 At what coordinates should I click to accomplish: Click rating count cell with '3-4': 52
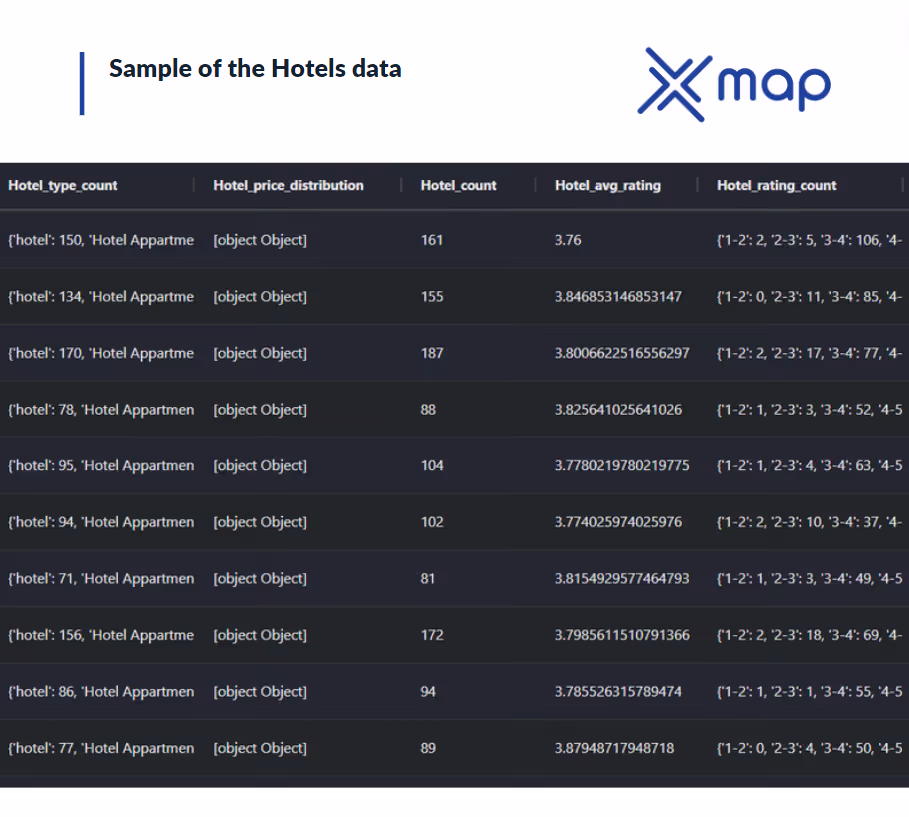(809, 410)
